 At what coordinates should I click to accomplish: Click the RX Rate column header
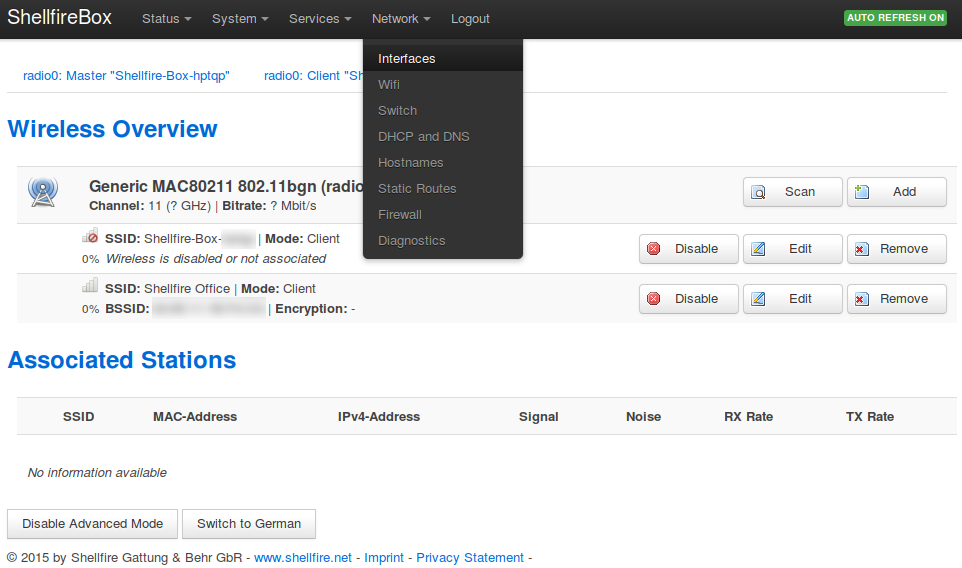click(x=748, y=416)
